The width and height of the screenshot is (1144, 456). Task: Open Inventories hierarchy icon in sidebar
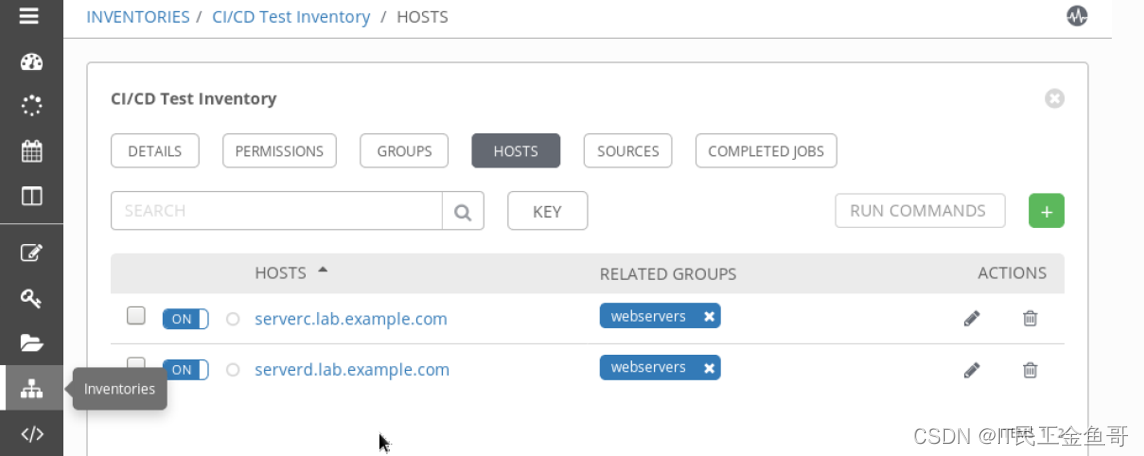(x=31, y=389)
